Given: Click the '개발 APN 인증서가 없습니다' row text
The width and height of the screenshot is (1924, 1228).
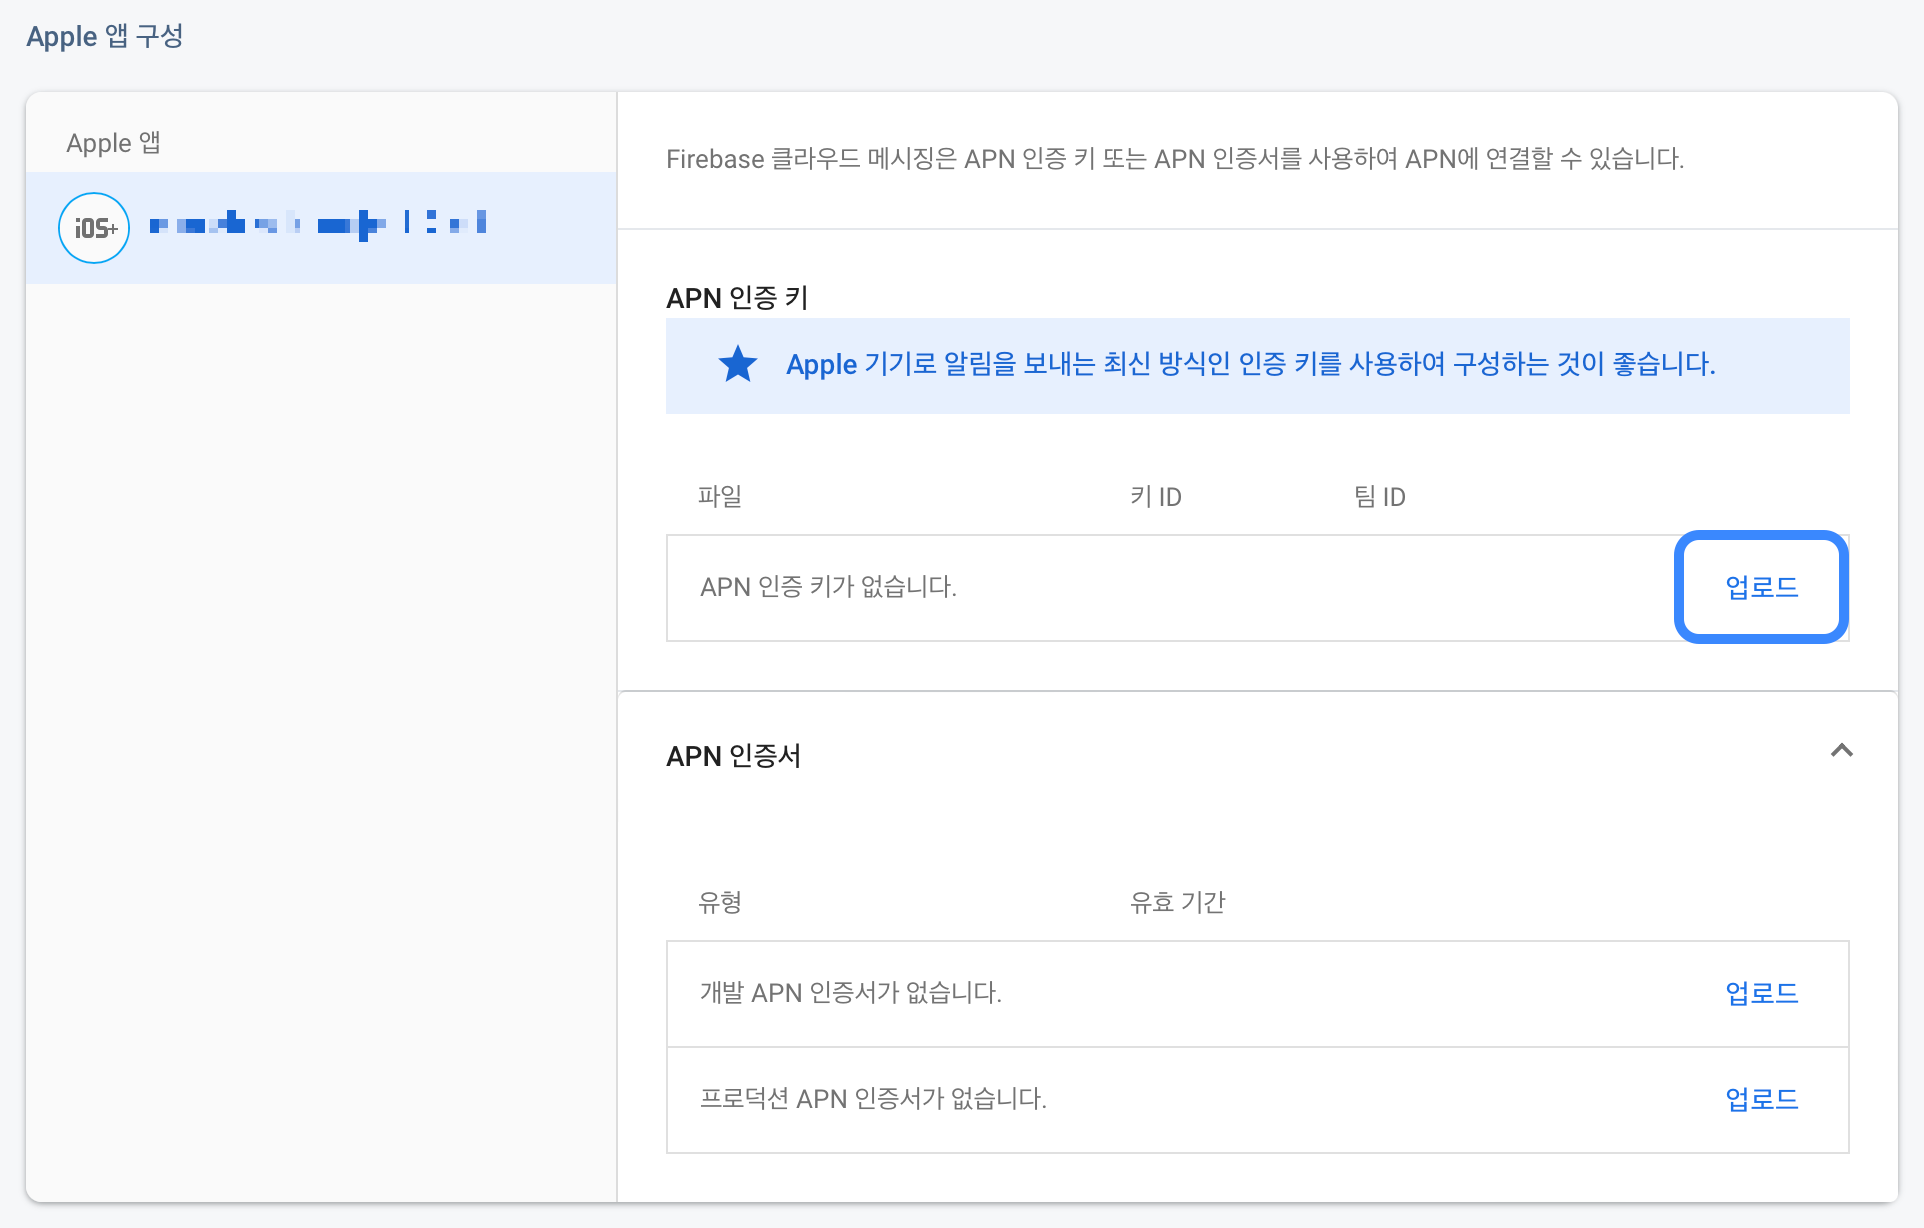Looking at the screenshot, I should 850,993.
